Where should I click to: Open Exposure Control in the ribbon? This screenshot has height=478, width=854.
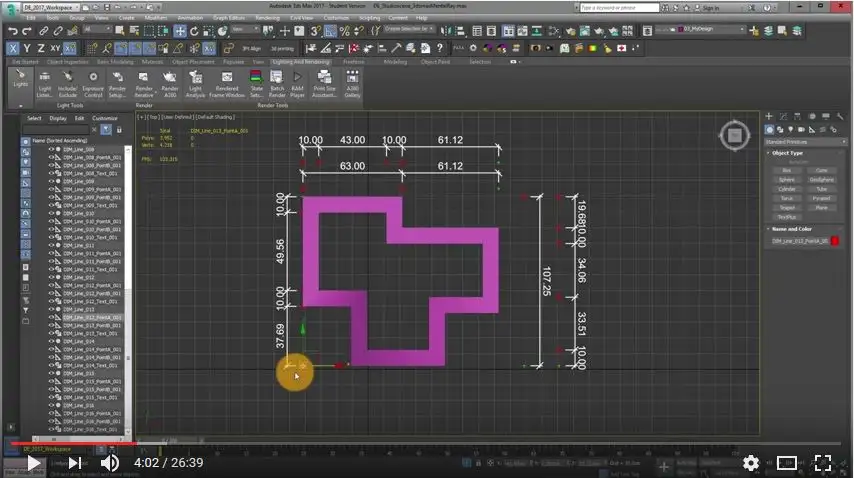click(93, 84)
